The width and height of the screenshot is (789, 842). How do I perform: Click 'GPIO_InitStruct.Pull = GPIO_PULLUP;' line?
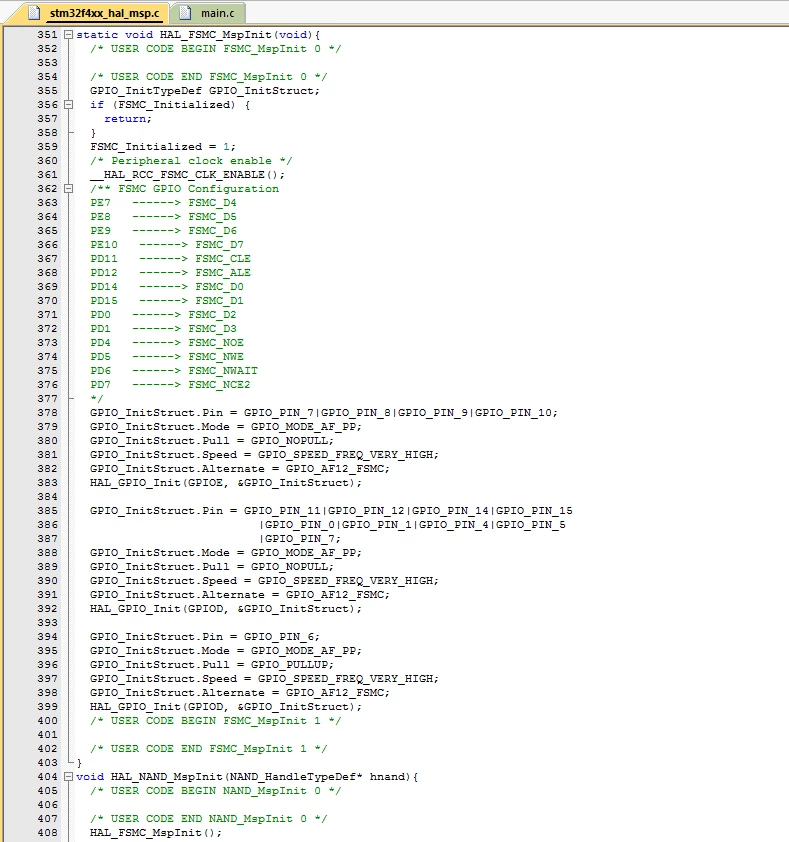[x=212, y=665]
